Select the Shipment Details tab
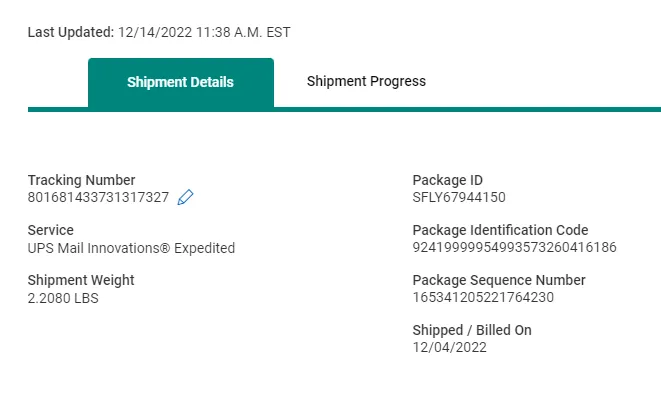 [181, 83]
